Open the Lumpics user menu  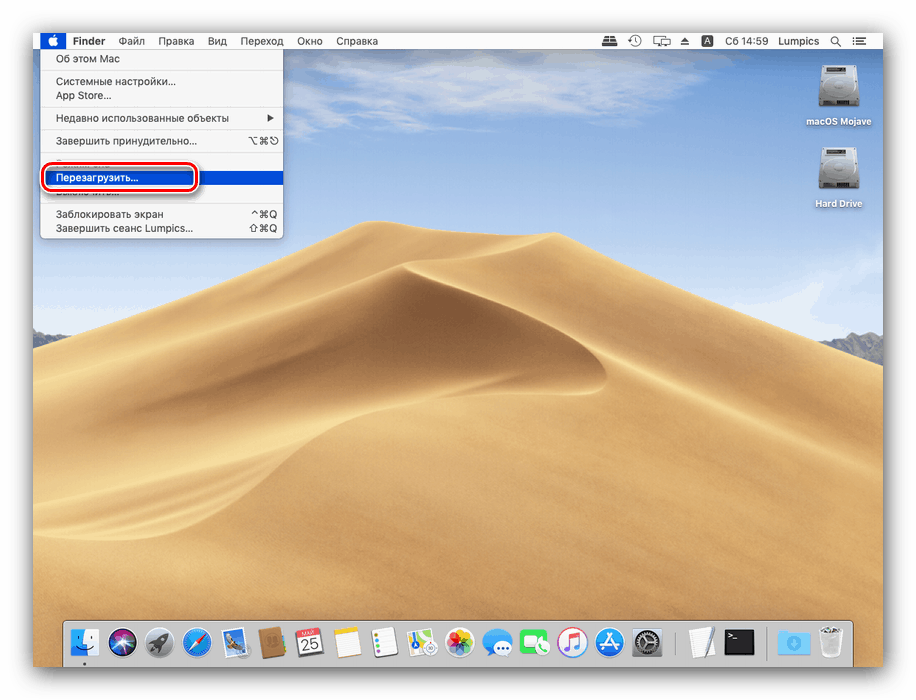pos(798,41)
